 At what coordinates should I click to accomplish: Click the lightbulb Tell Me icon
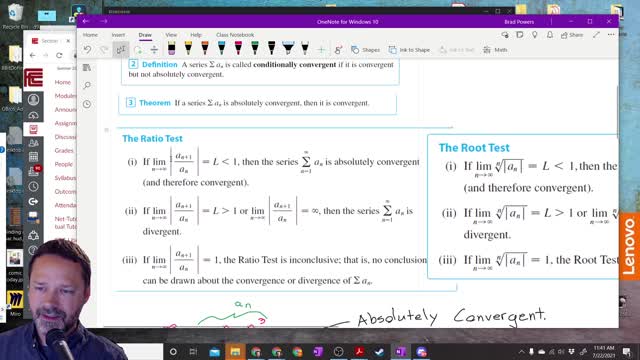[x=535, y=35]
